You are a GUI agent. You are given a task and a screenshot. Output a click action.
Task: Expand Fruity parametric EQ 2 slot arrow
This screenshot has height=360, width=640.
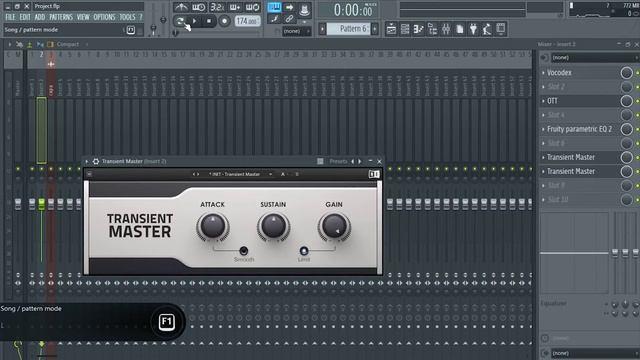(x=543, y=129)
